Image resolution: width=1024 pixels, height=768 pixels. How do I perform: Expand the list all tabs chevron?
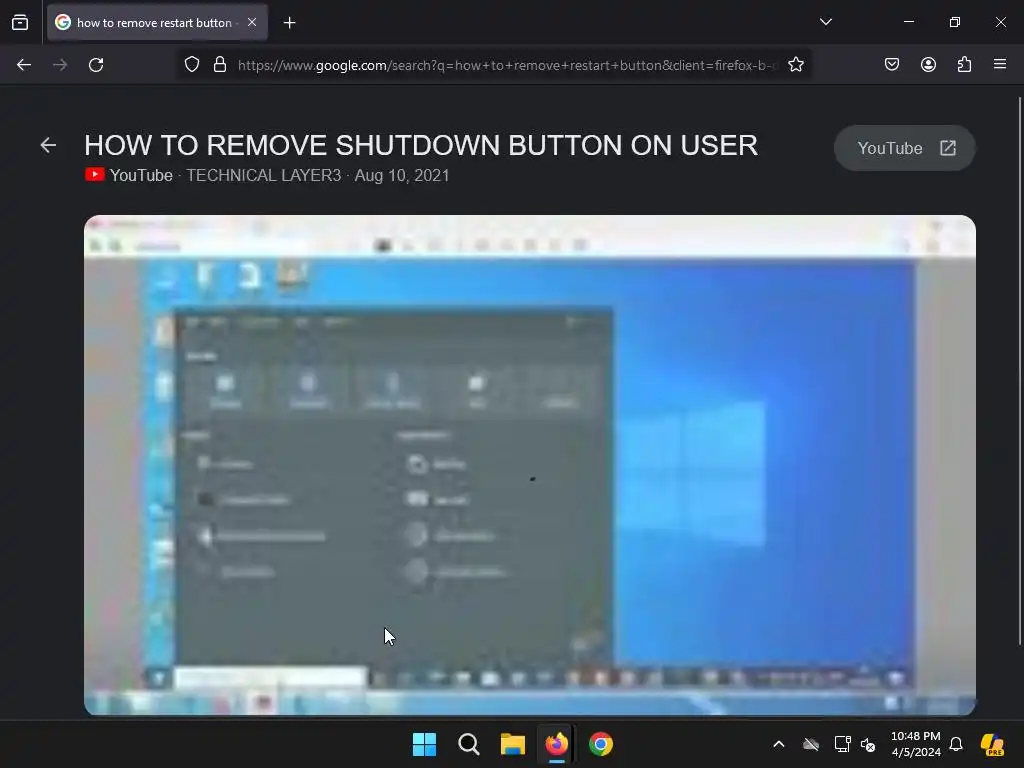825,22
